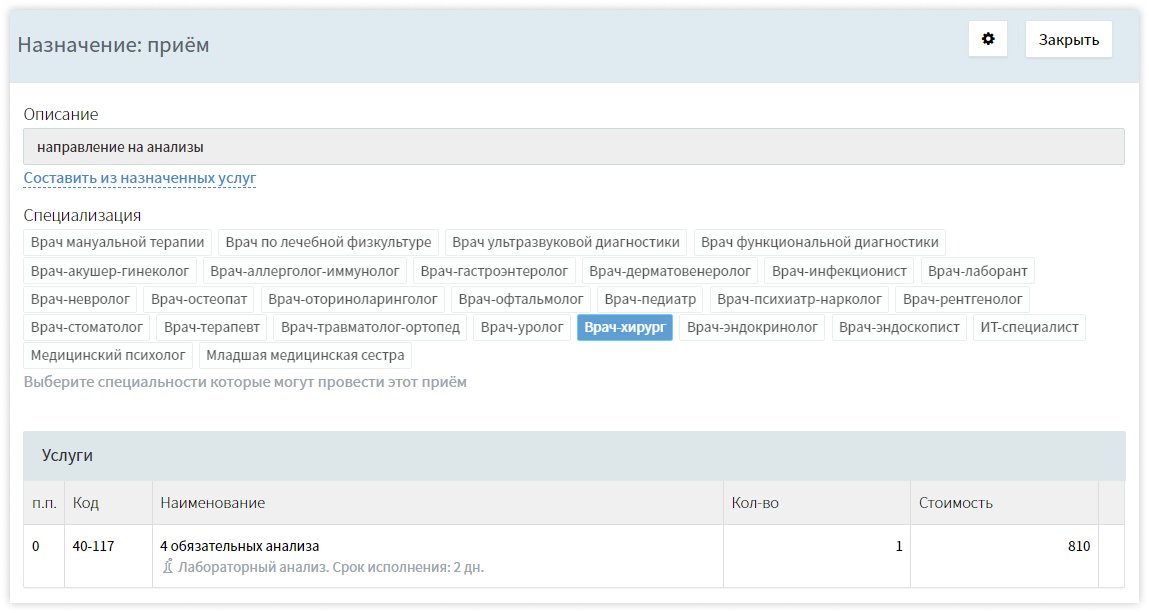
Task: Select Младшая медицинская сестра tag
Action: (305, 355)
